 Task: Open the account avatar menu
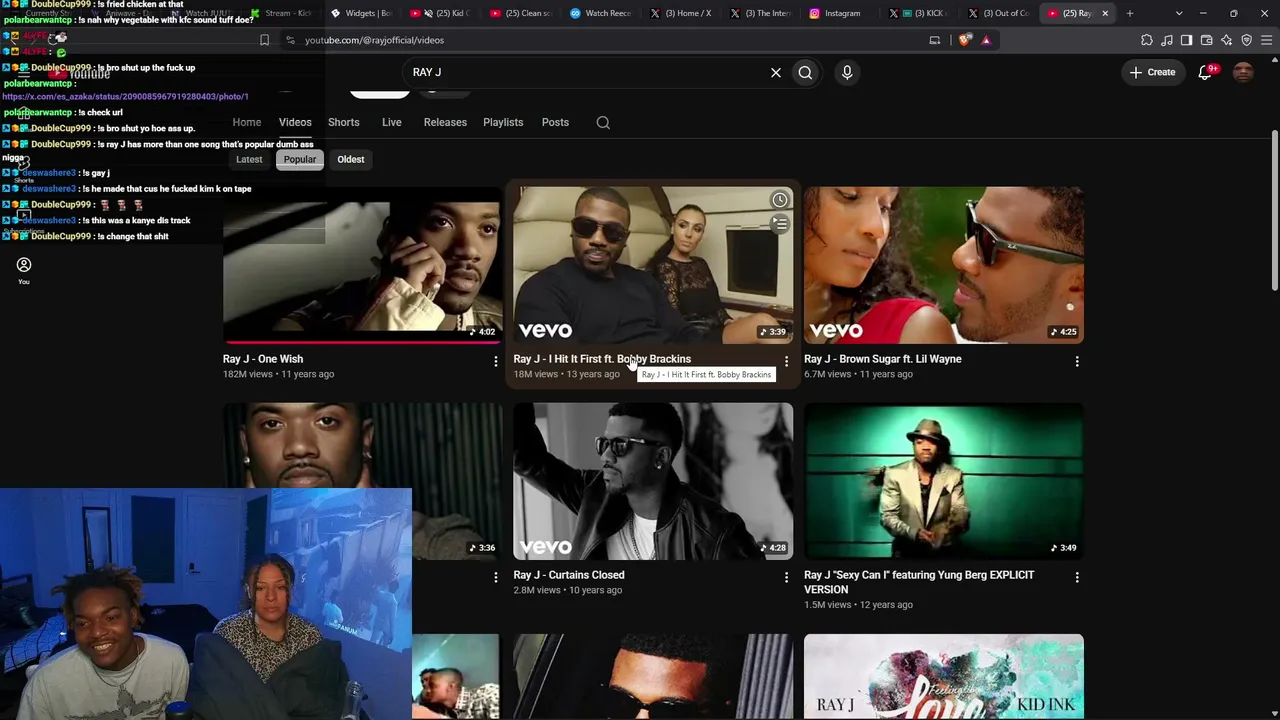[x=1243, y=72]
